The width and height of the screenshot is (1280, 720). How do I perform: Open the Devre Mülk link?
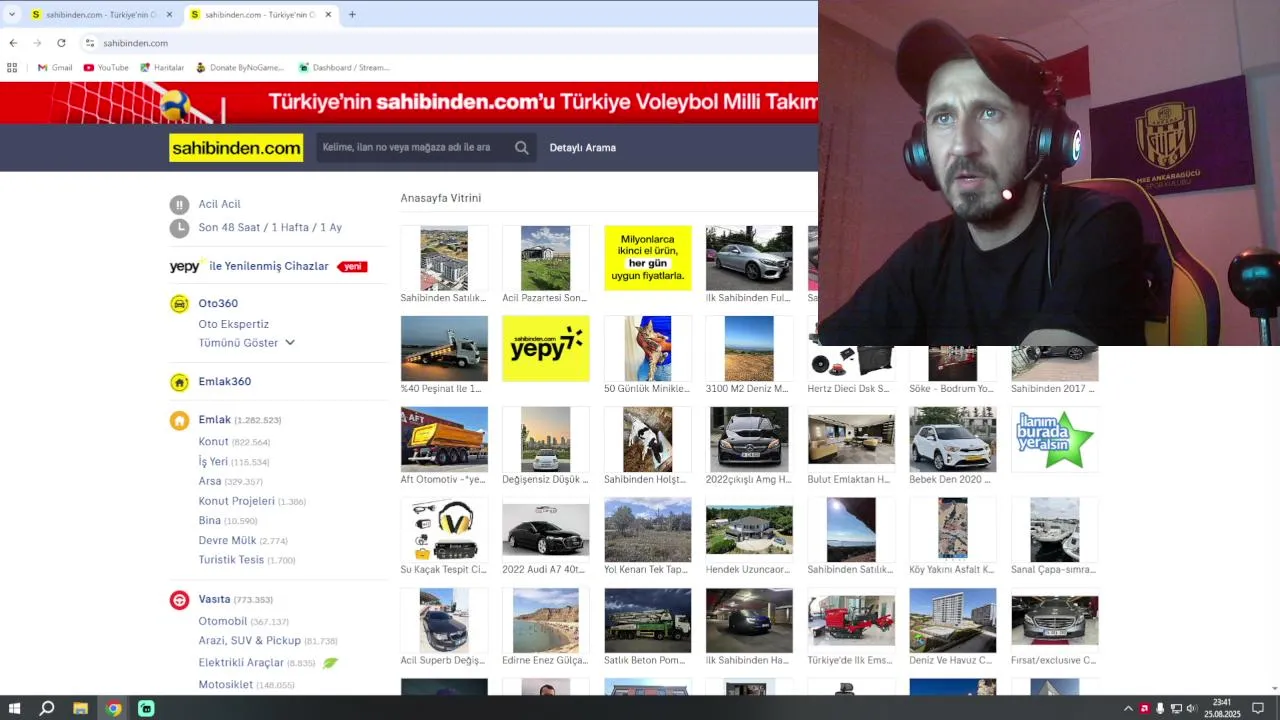tap(227, 541)
